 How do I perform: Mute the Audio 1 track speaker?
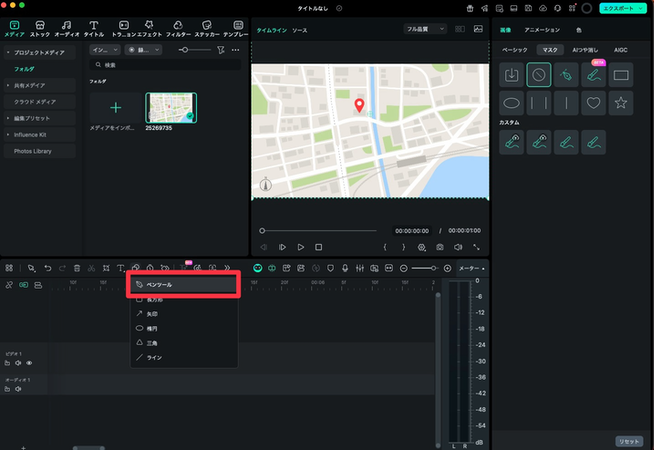(18, 389)
